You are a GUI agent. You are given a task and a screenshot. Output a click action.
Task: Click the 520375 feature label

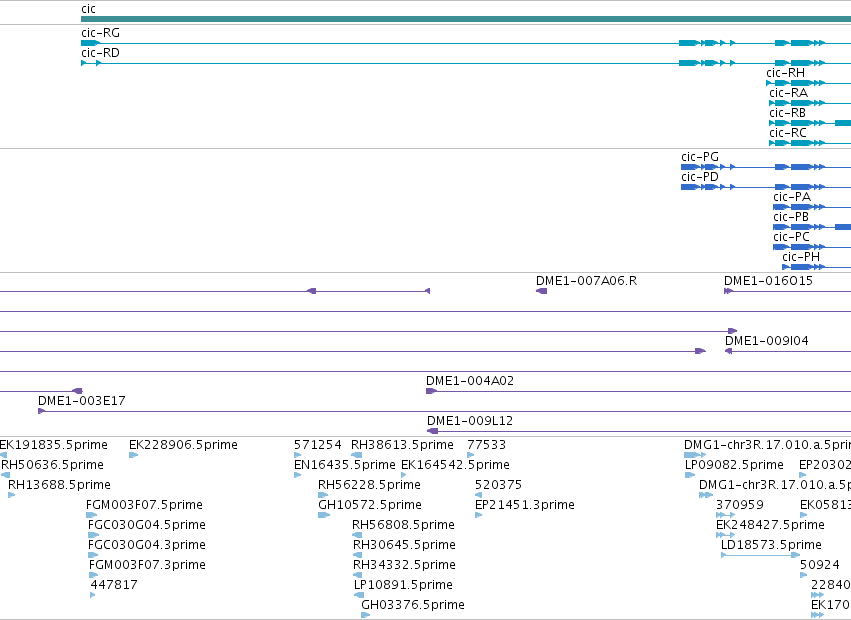[x=498, y=485]
